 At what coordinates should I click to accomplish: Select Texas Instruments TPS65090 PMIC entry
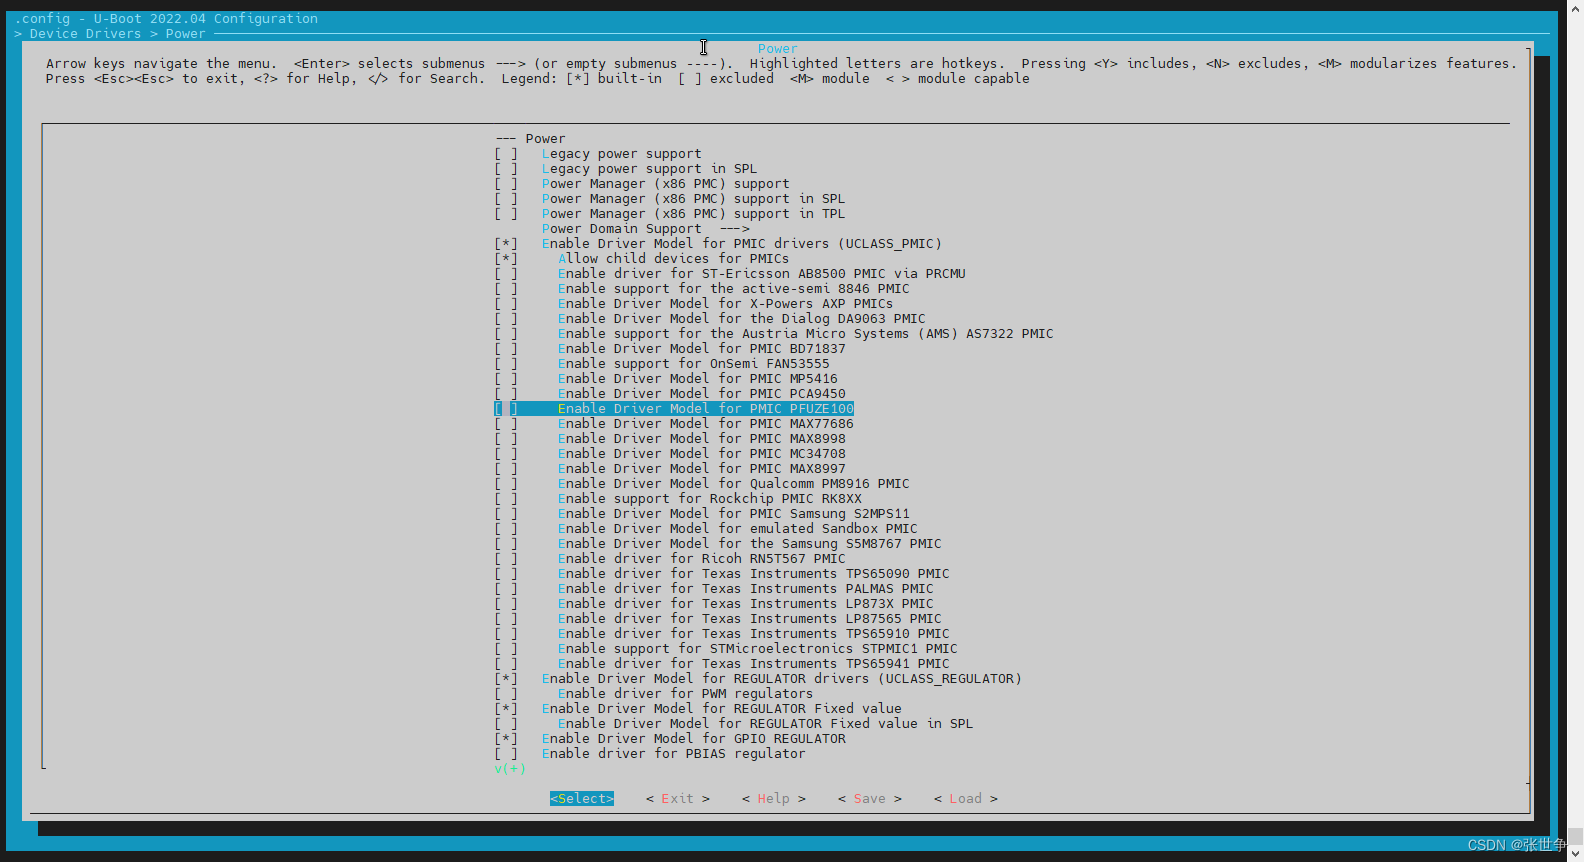[x=753, y=574]
